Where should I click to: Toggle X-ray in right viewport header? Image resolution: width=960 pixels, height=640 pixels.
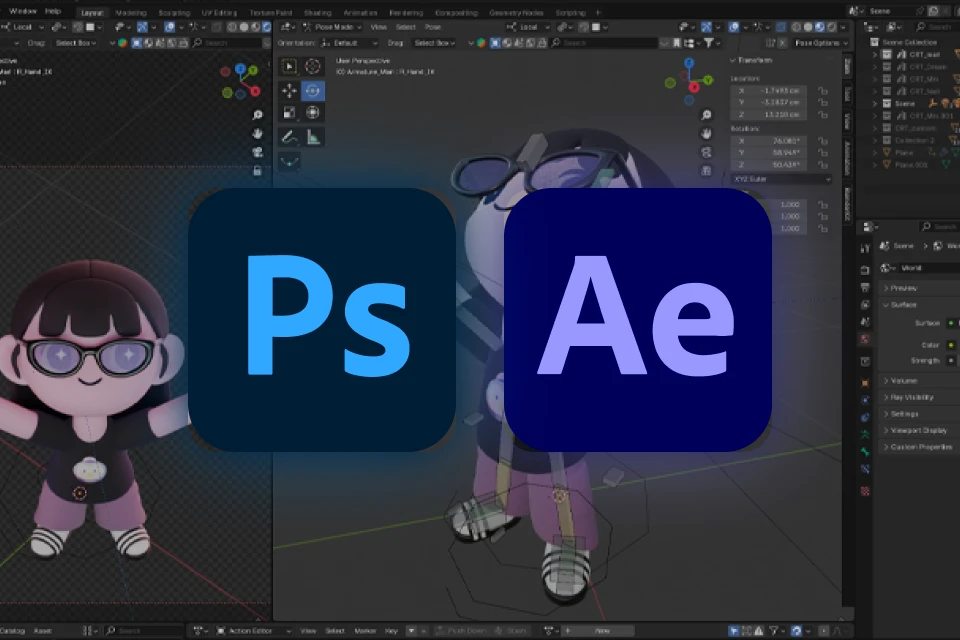[x=781, y=27]
